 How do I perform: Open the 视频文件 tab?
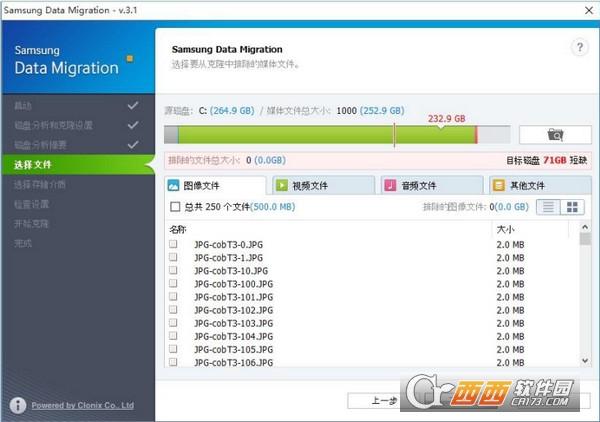pos(324,186)
